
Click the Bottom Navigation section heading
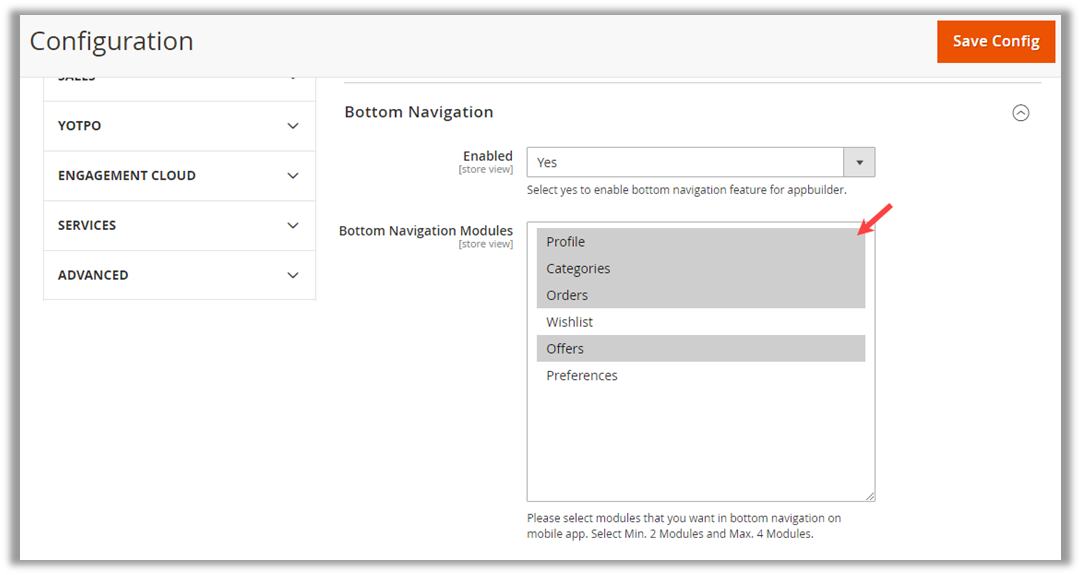[419, 112]
